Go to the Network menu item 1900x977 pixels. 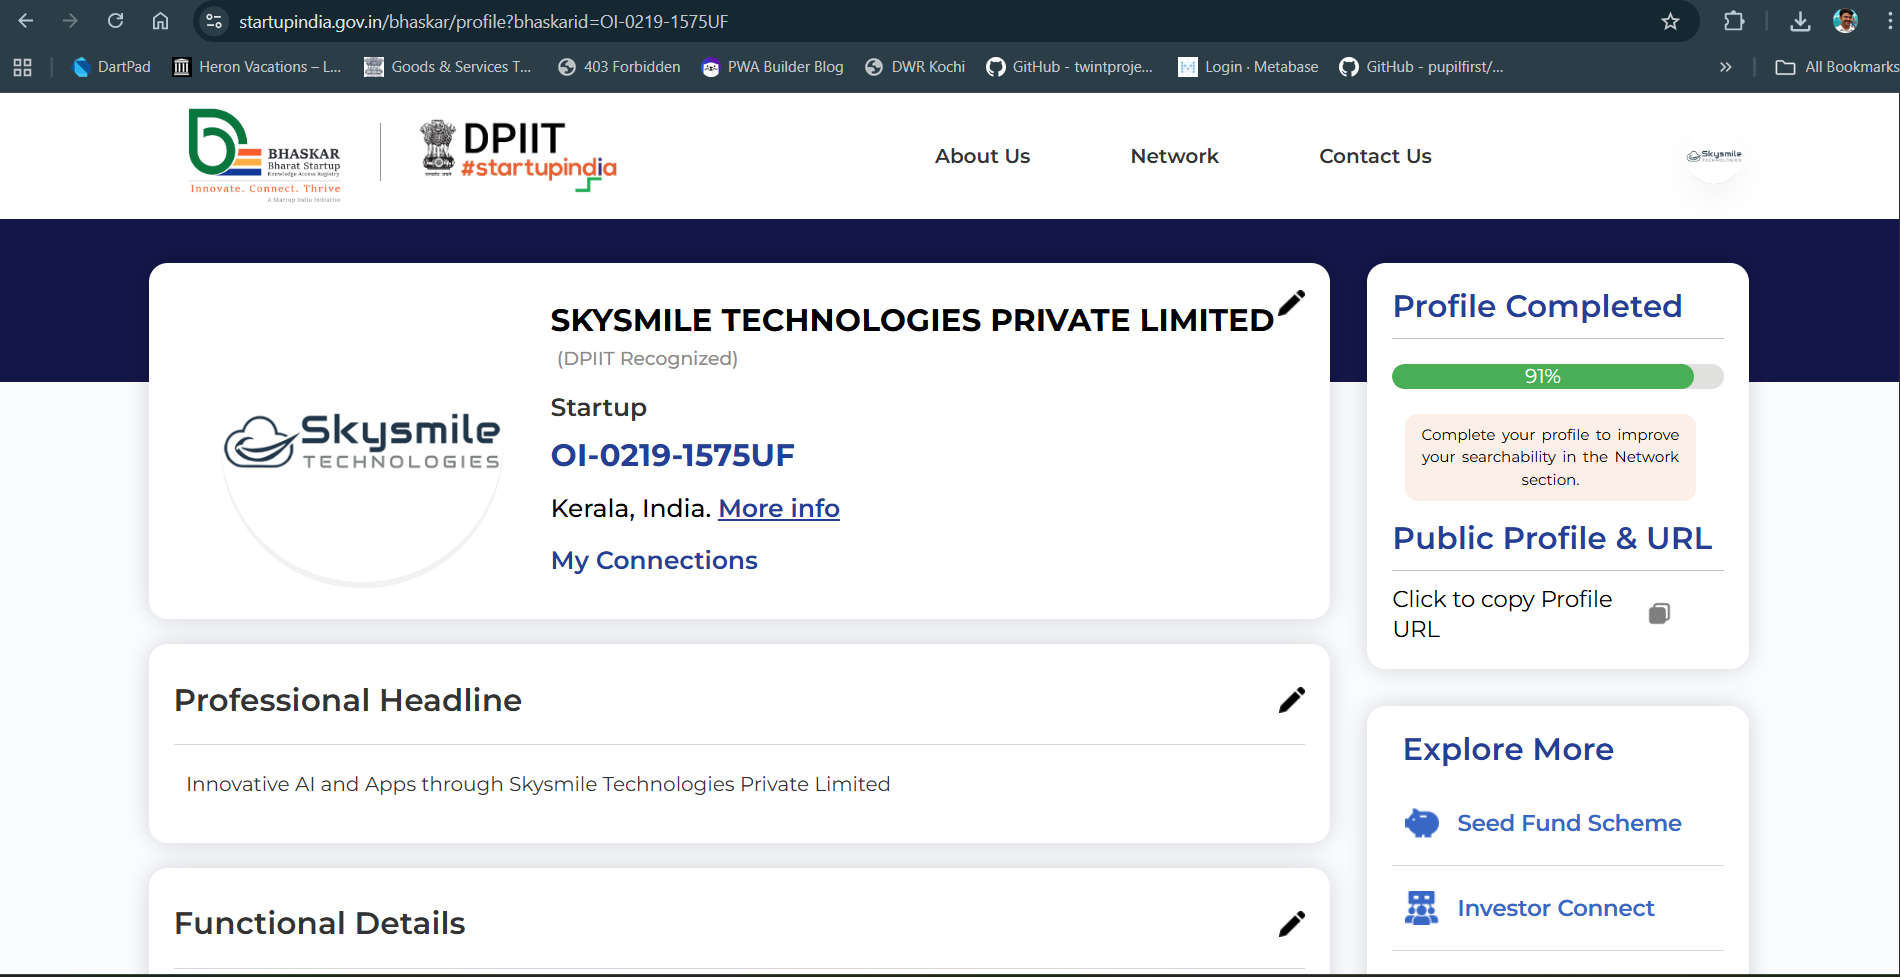click(1174, 156)
